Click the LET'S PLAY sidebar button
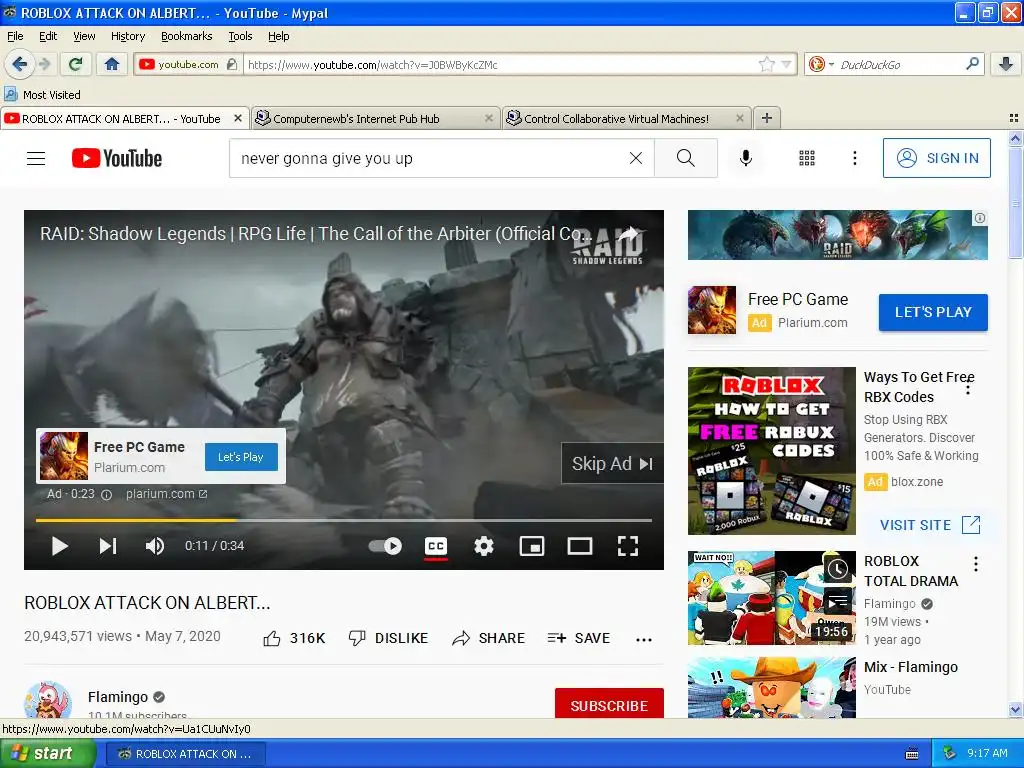Image resolution: width=1024 pixels, height=768 pixels. 933,312
